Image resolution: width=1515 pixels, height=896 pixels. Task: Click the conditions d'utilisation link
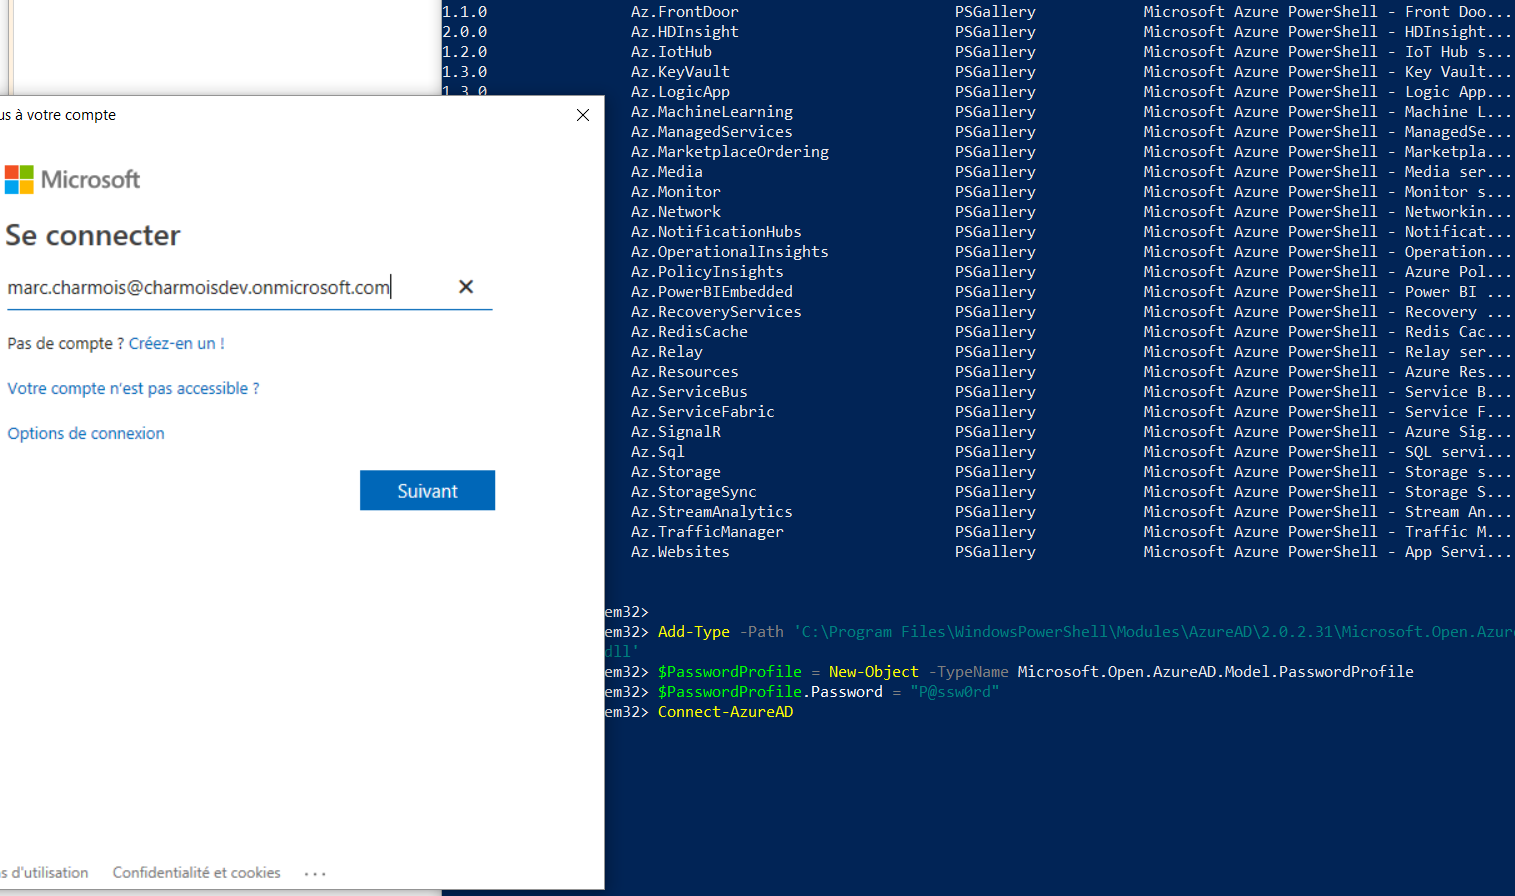pos(45,872)
